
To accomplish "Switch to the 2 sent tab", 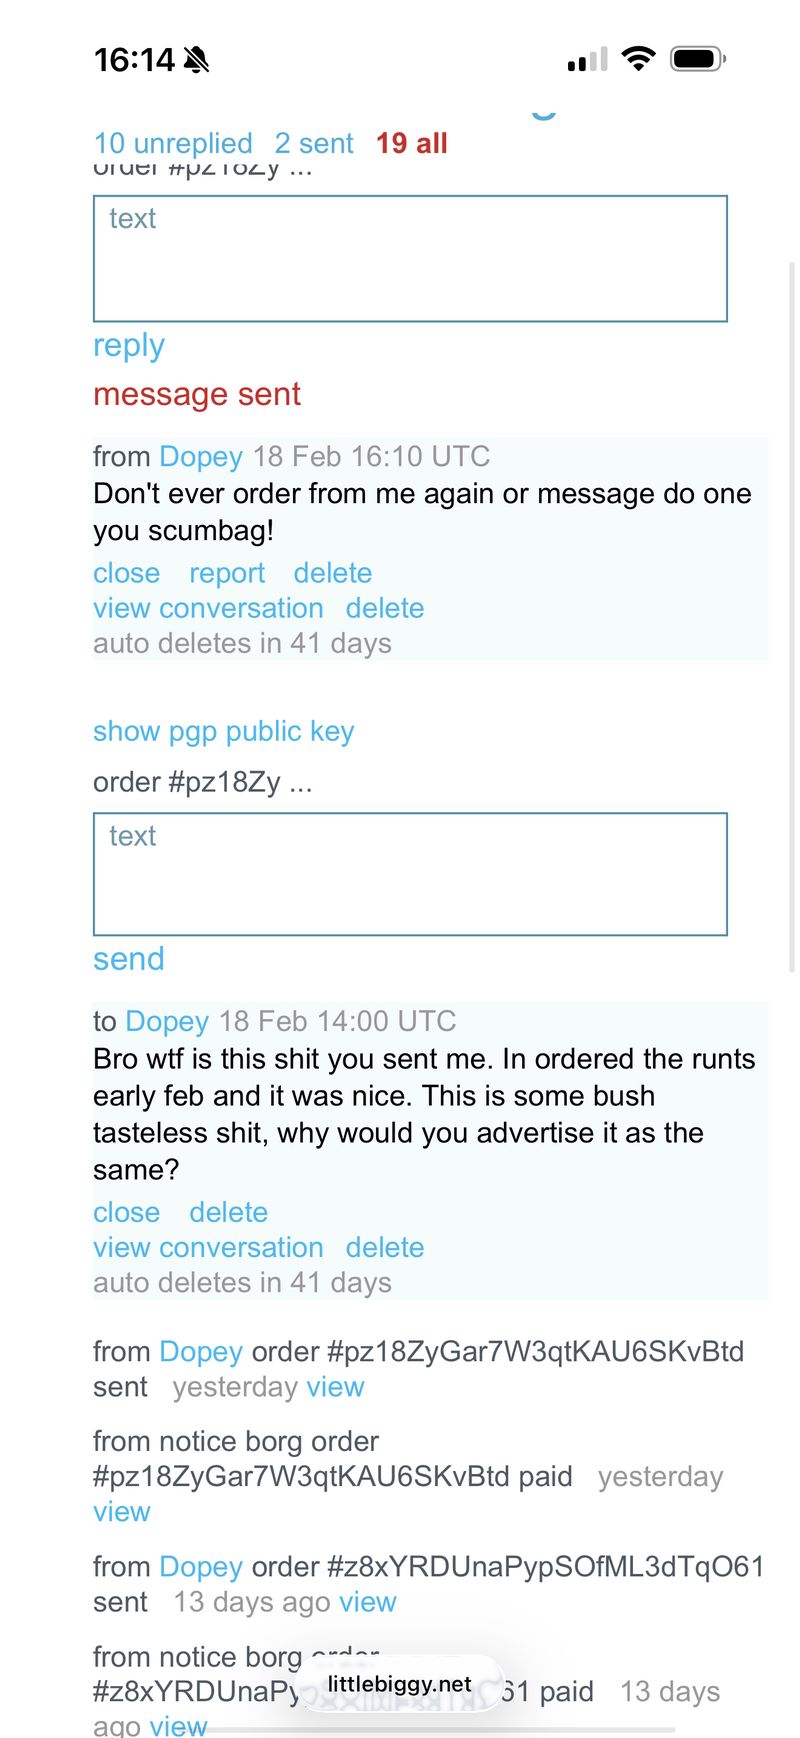I will (x=314, y=144).
